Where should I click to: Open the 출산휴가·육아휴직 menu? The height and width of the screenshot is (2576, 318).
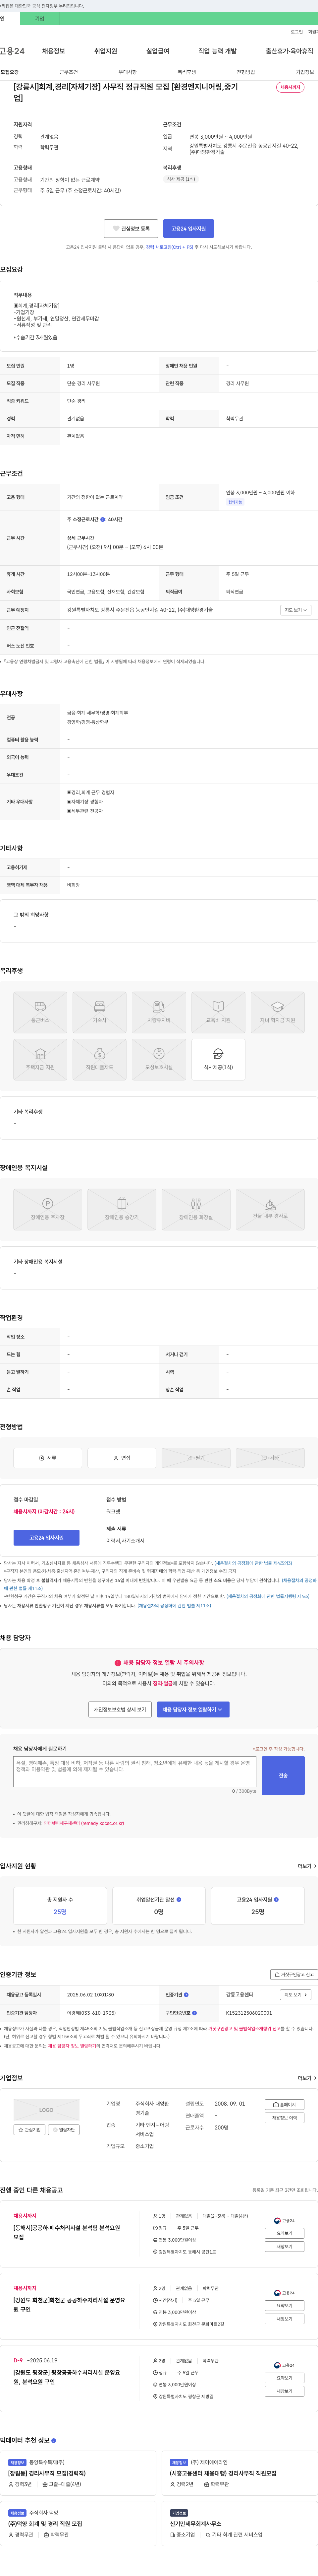tap(289, 51)
